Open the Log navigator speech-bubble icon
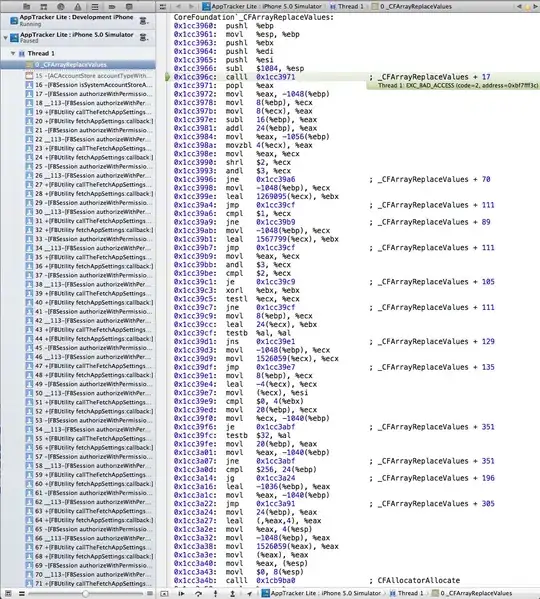The width and height of the screenshot is (540, 599). point(129,6)
